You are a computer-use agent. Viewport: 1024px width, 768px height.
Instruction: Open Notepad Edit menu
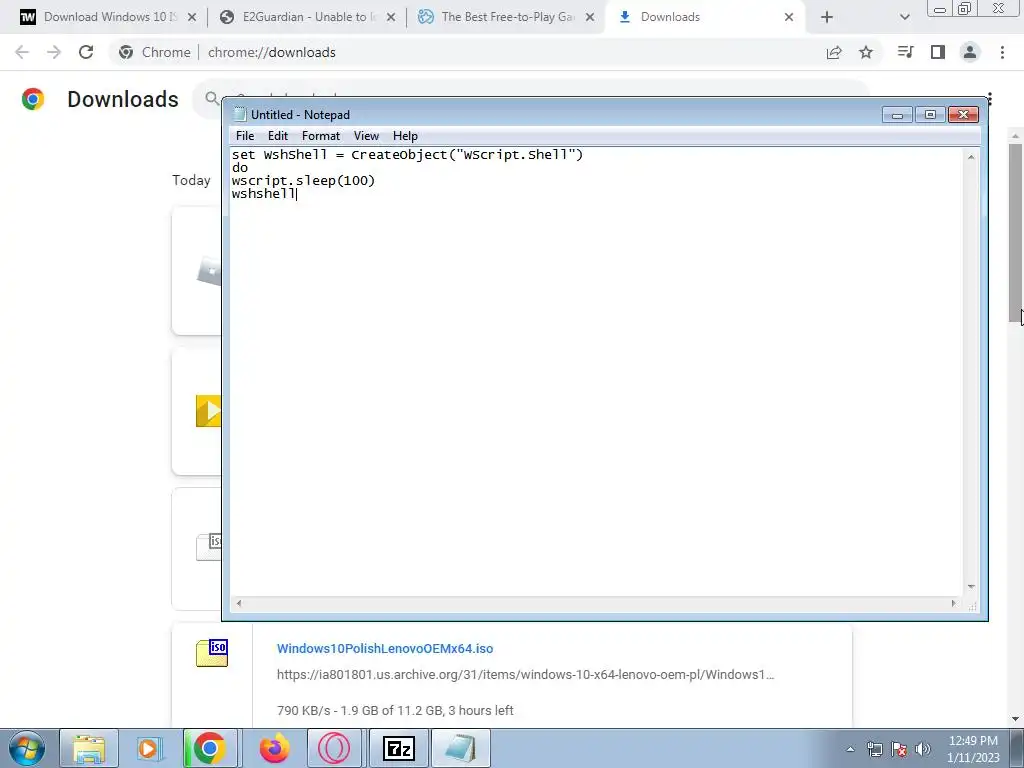[278, 136]
